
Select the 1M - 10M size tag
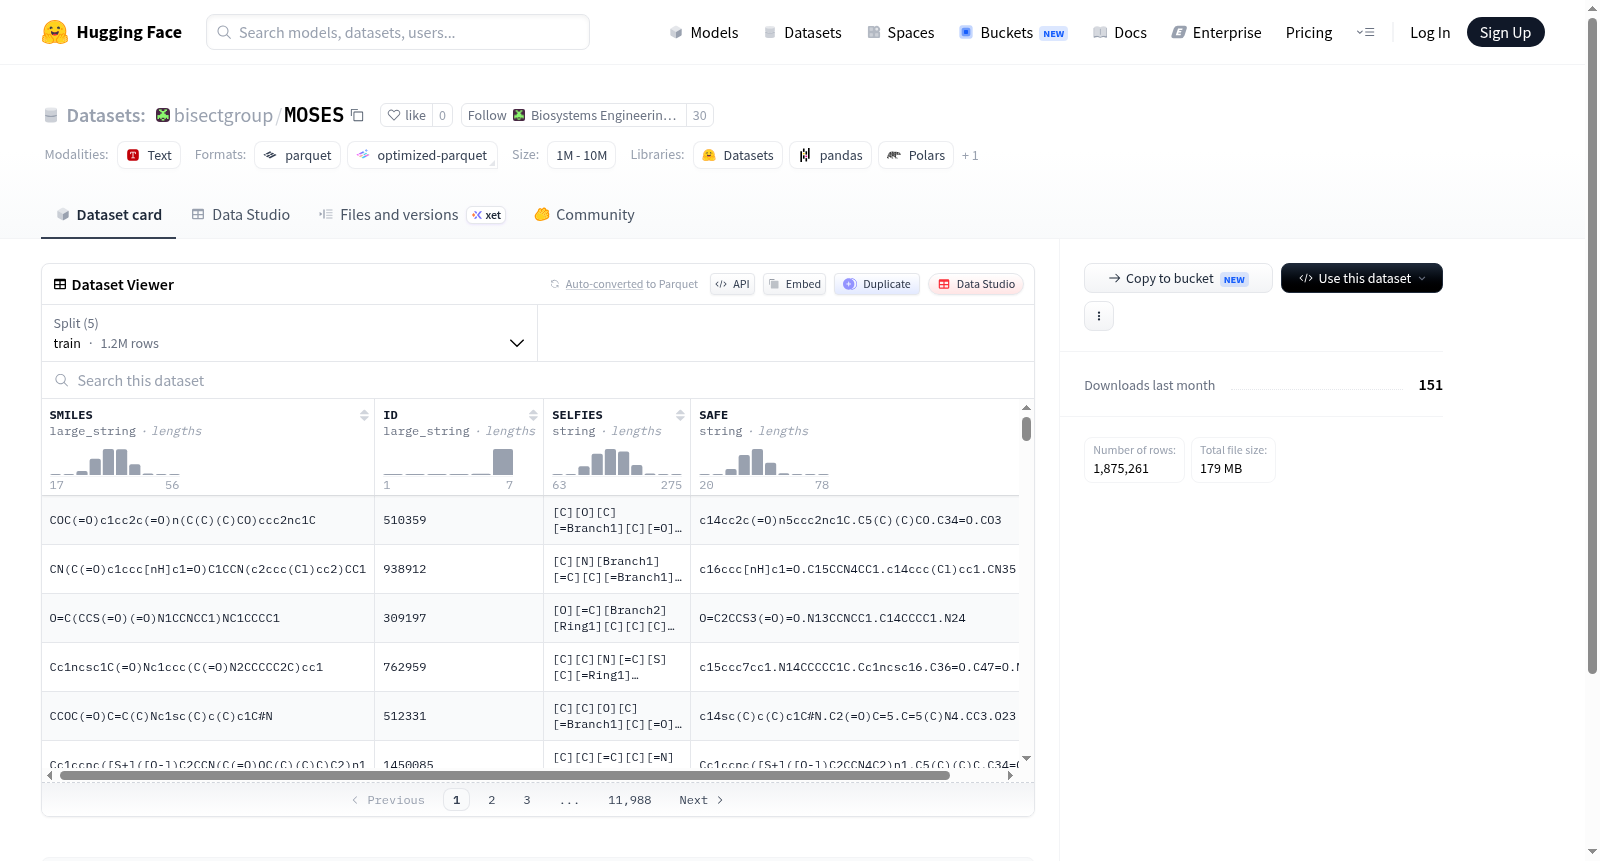(581, 155)
